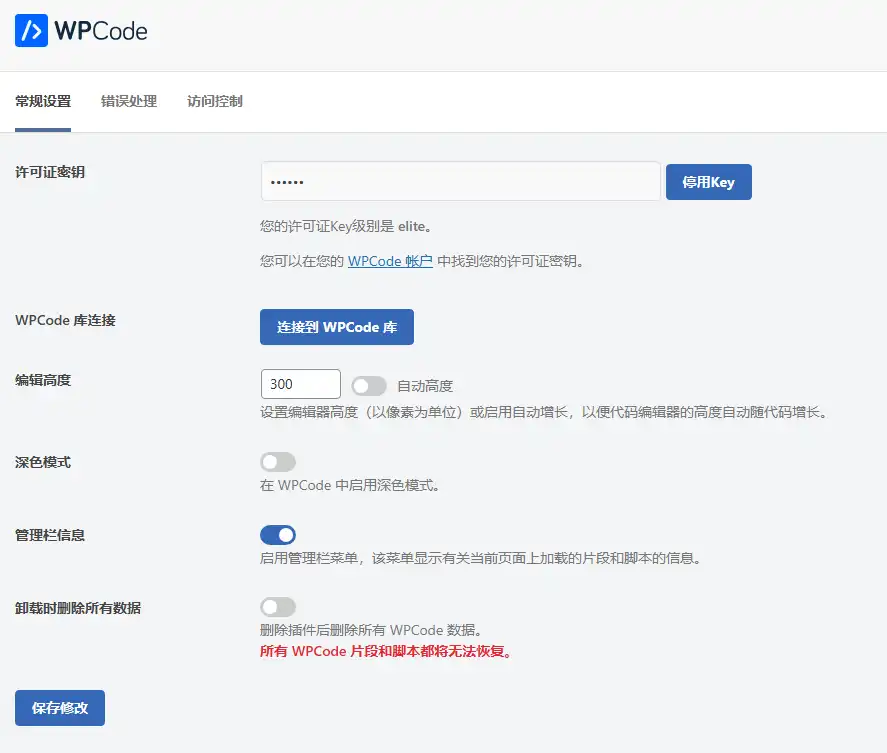Focus the masked 许可证密钥 input field

460,181
